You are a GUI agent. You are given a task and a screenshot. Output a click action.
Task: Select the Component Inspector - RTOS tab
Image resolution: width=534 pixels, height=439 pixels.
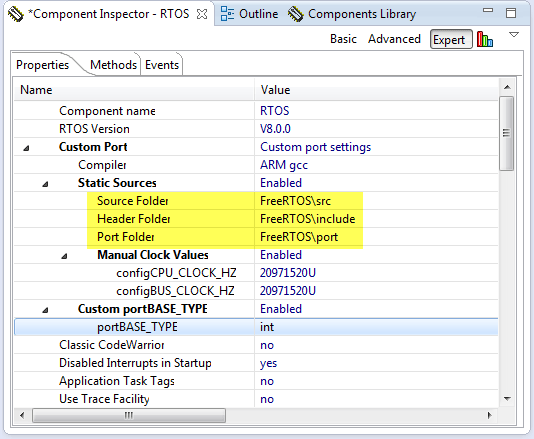pyautogui.click(x=108, y=14)
